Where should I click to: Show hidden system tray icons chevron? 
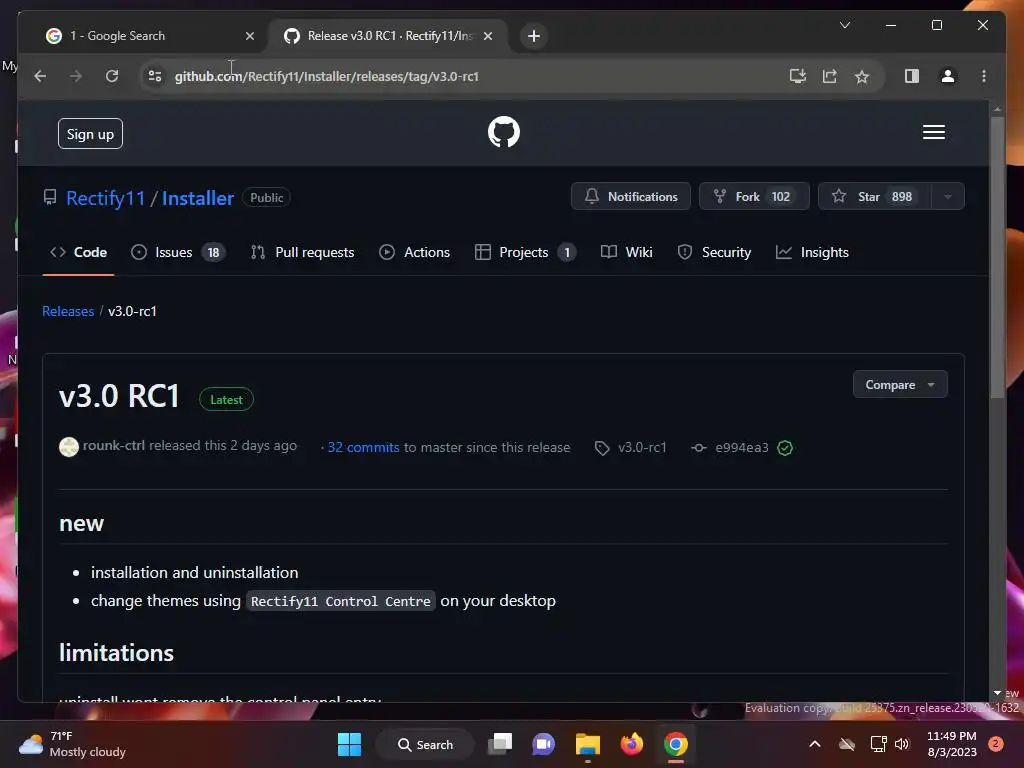[x=814, y=744]
